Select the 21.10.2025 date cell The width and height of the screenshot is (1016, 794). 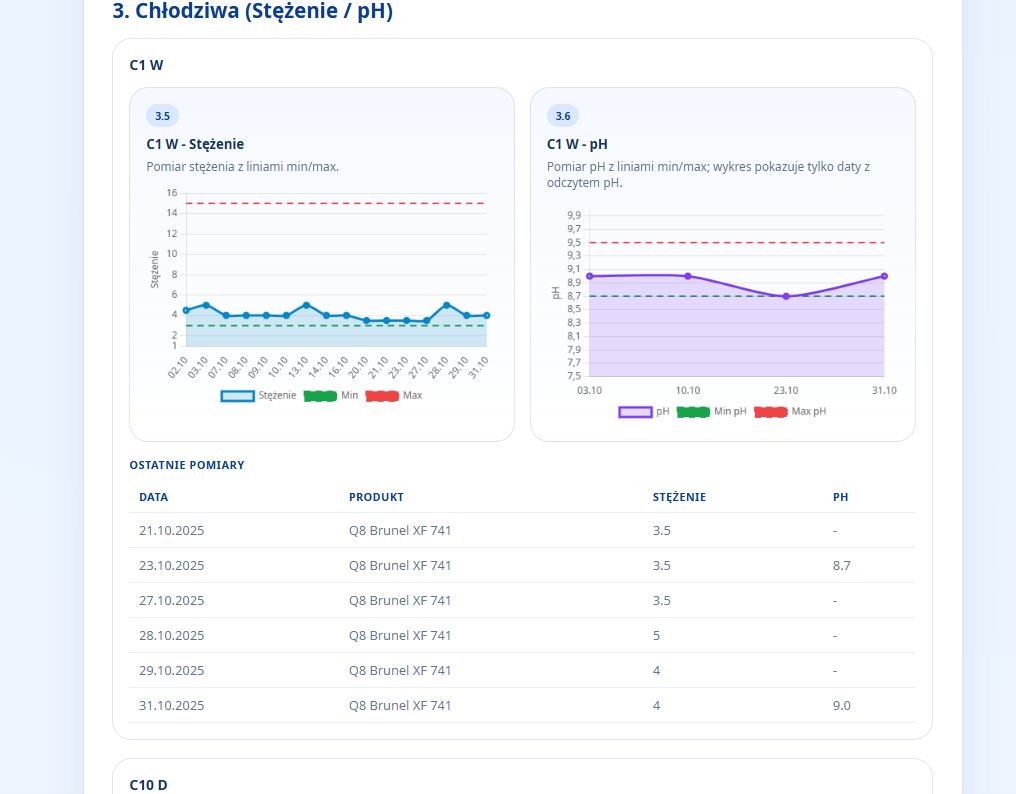[172, 531]
